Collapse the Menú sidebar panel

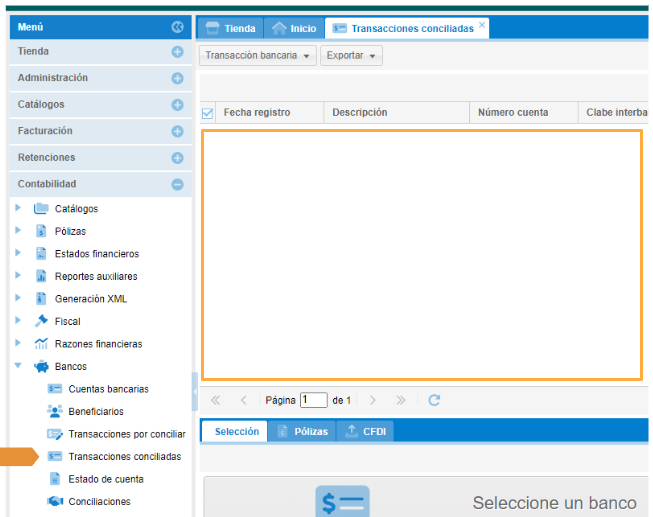point(177,27)
